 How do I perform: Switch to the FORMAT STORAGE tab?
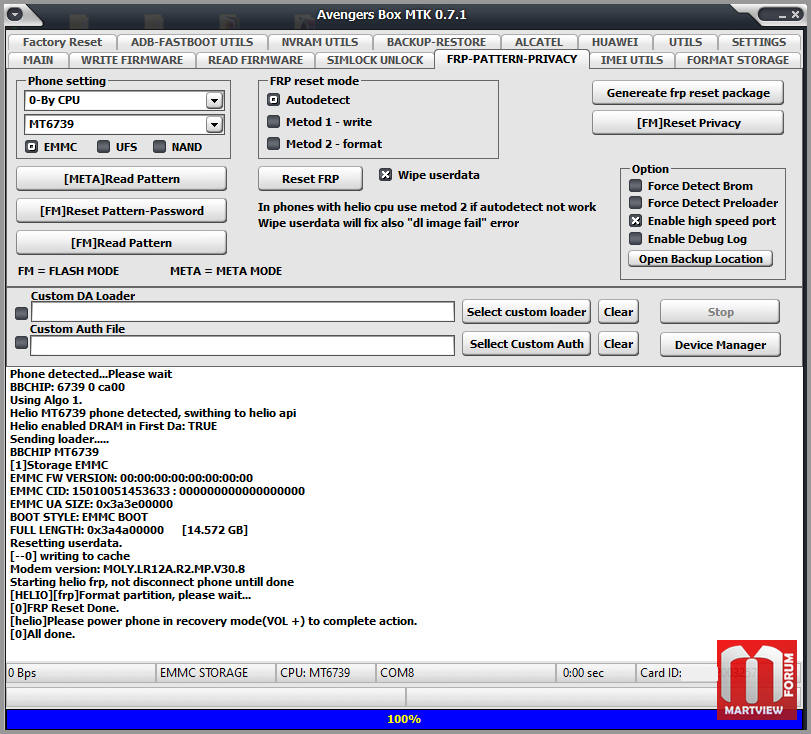tap(738, 60)
